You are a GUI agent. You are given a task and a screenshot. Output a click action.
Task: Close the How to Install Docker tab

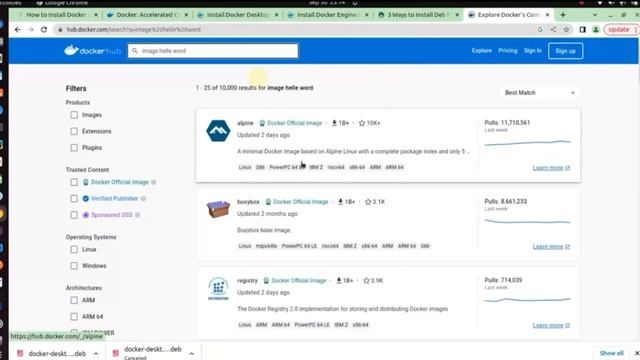tap(96, 15)
